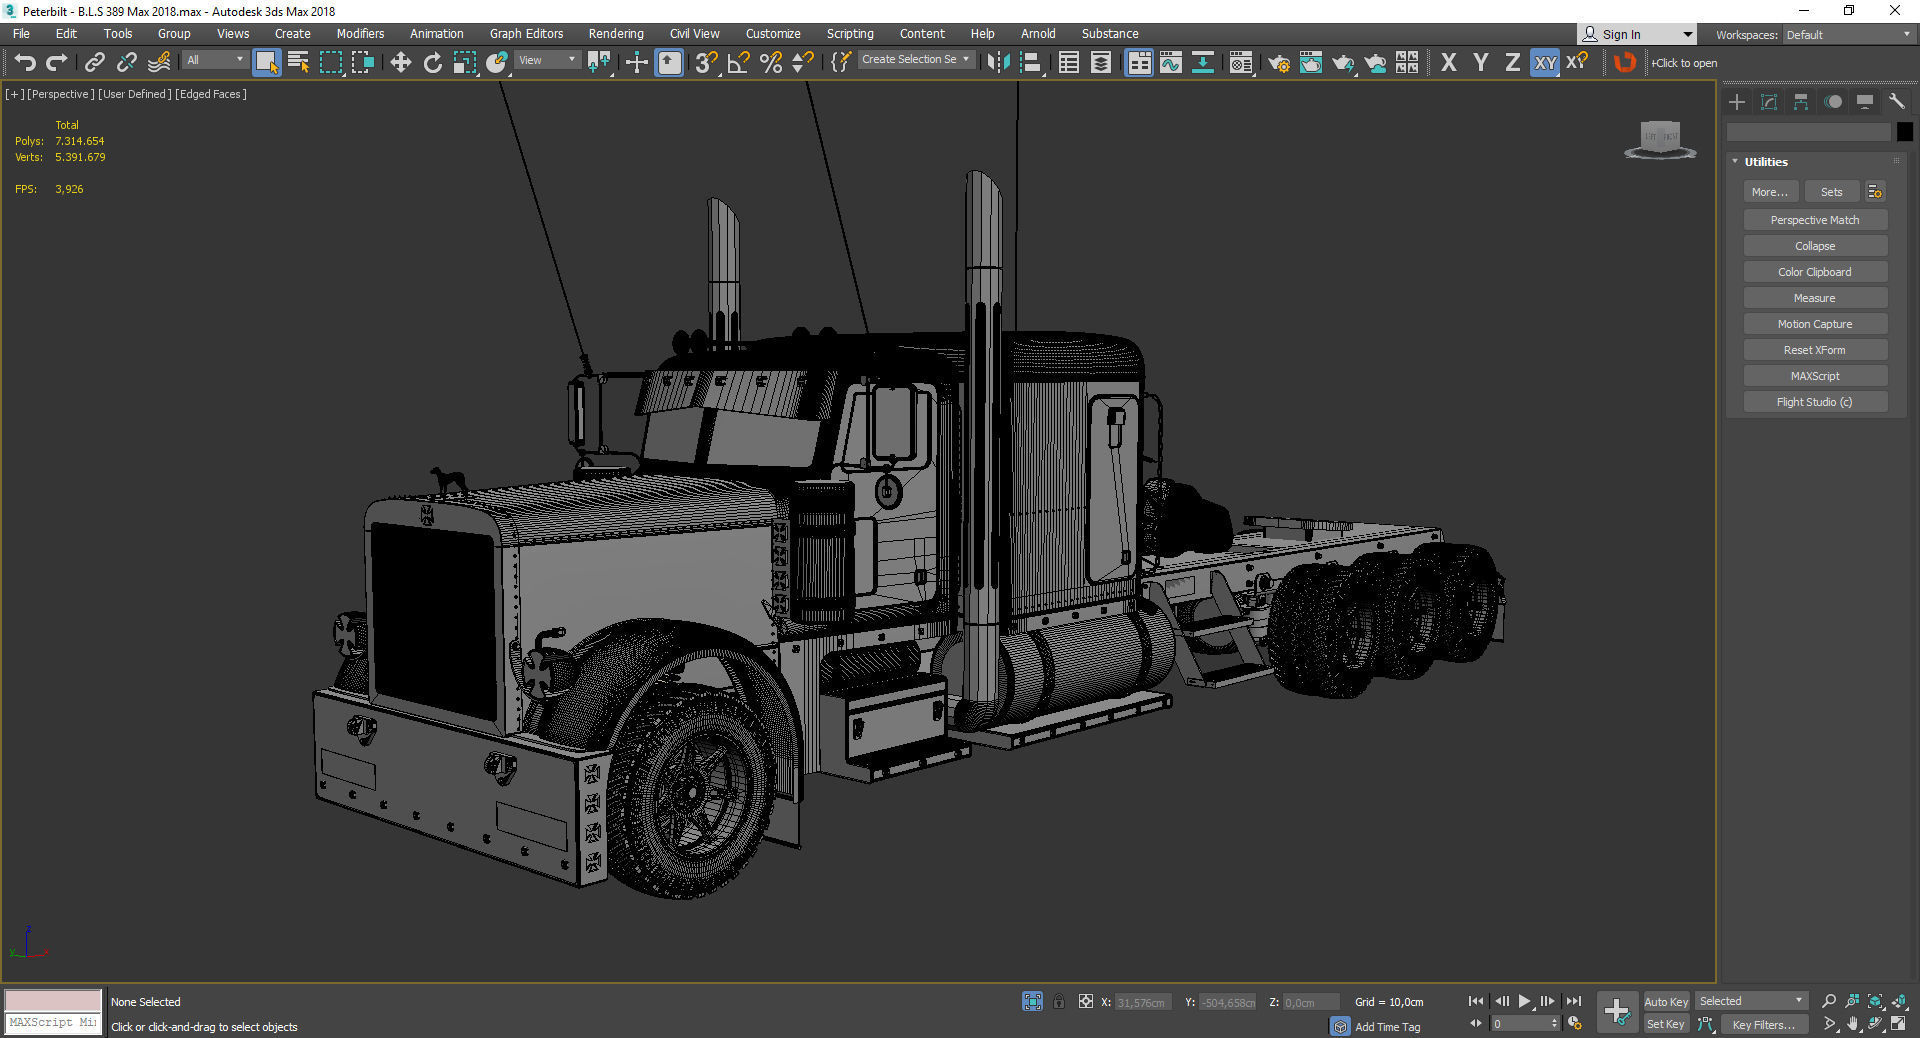This screenshot has width=1920, height=1038.
Task: Switch to the Modify panel tab icon
Action: [x=1769, y=102]
